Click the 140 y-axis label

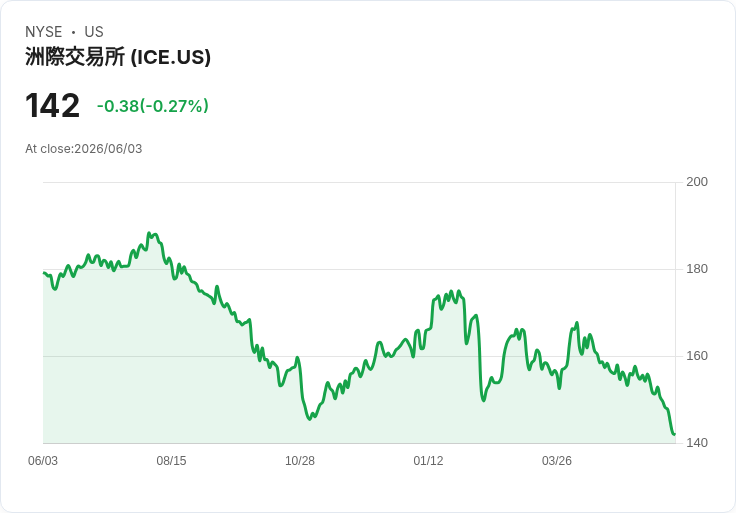click(697, 443)
